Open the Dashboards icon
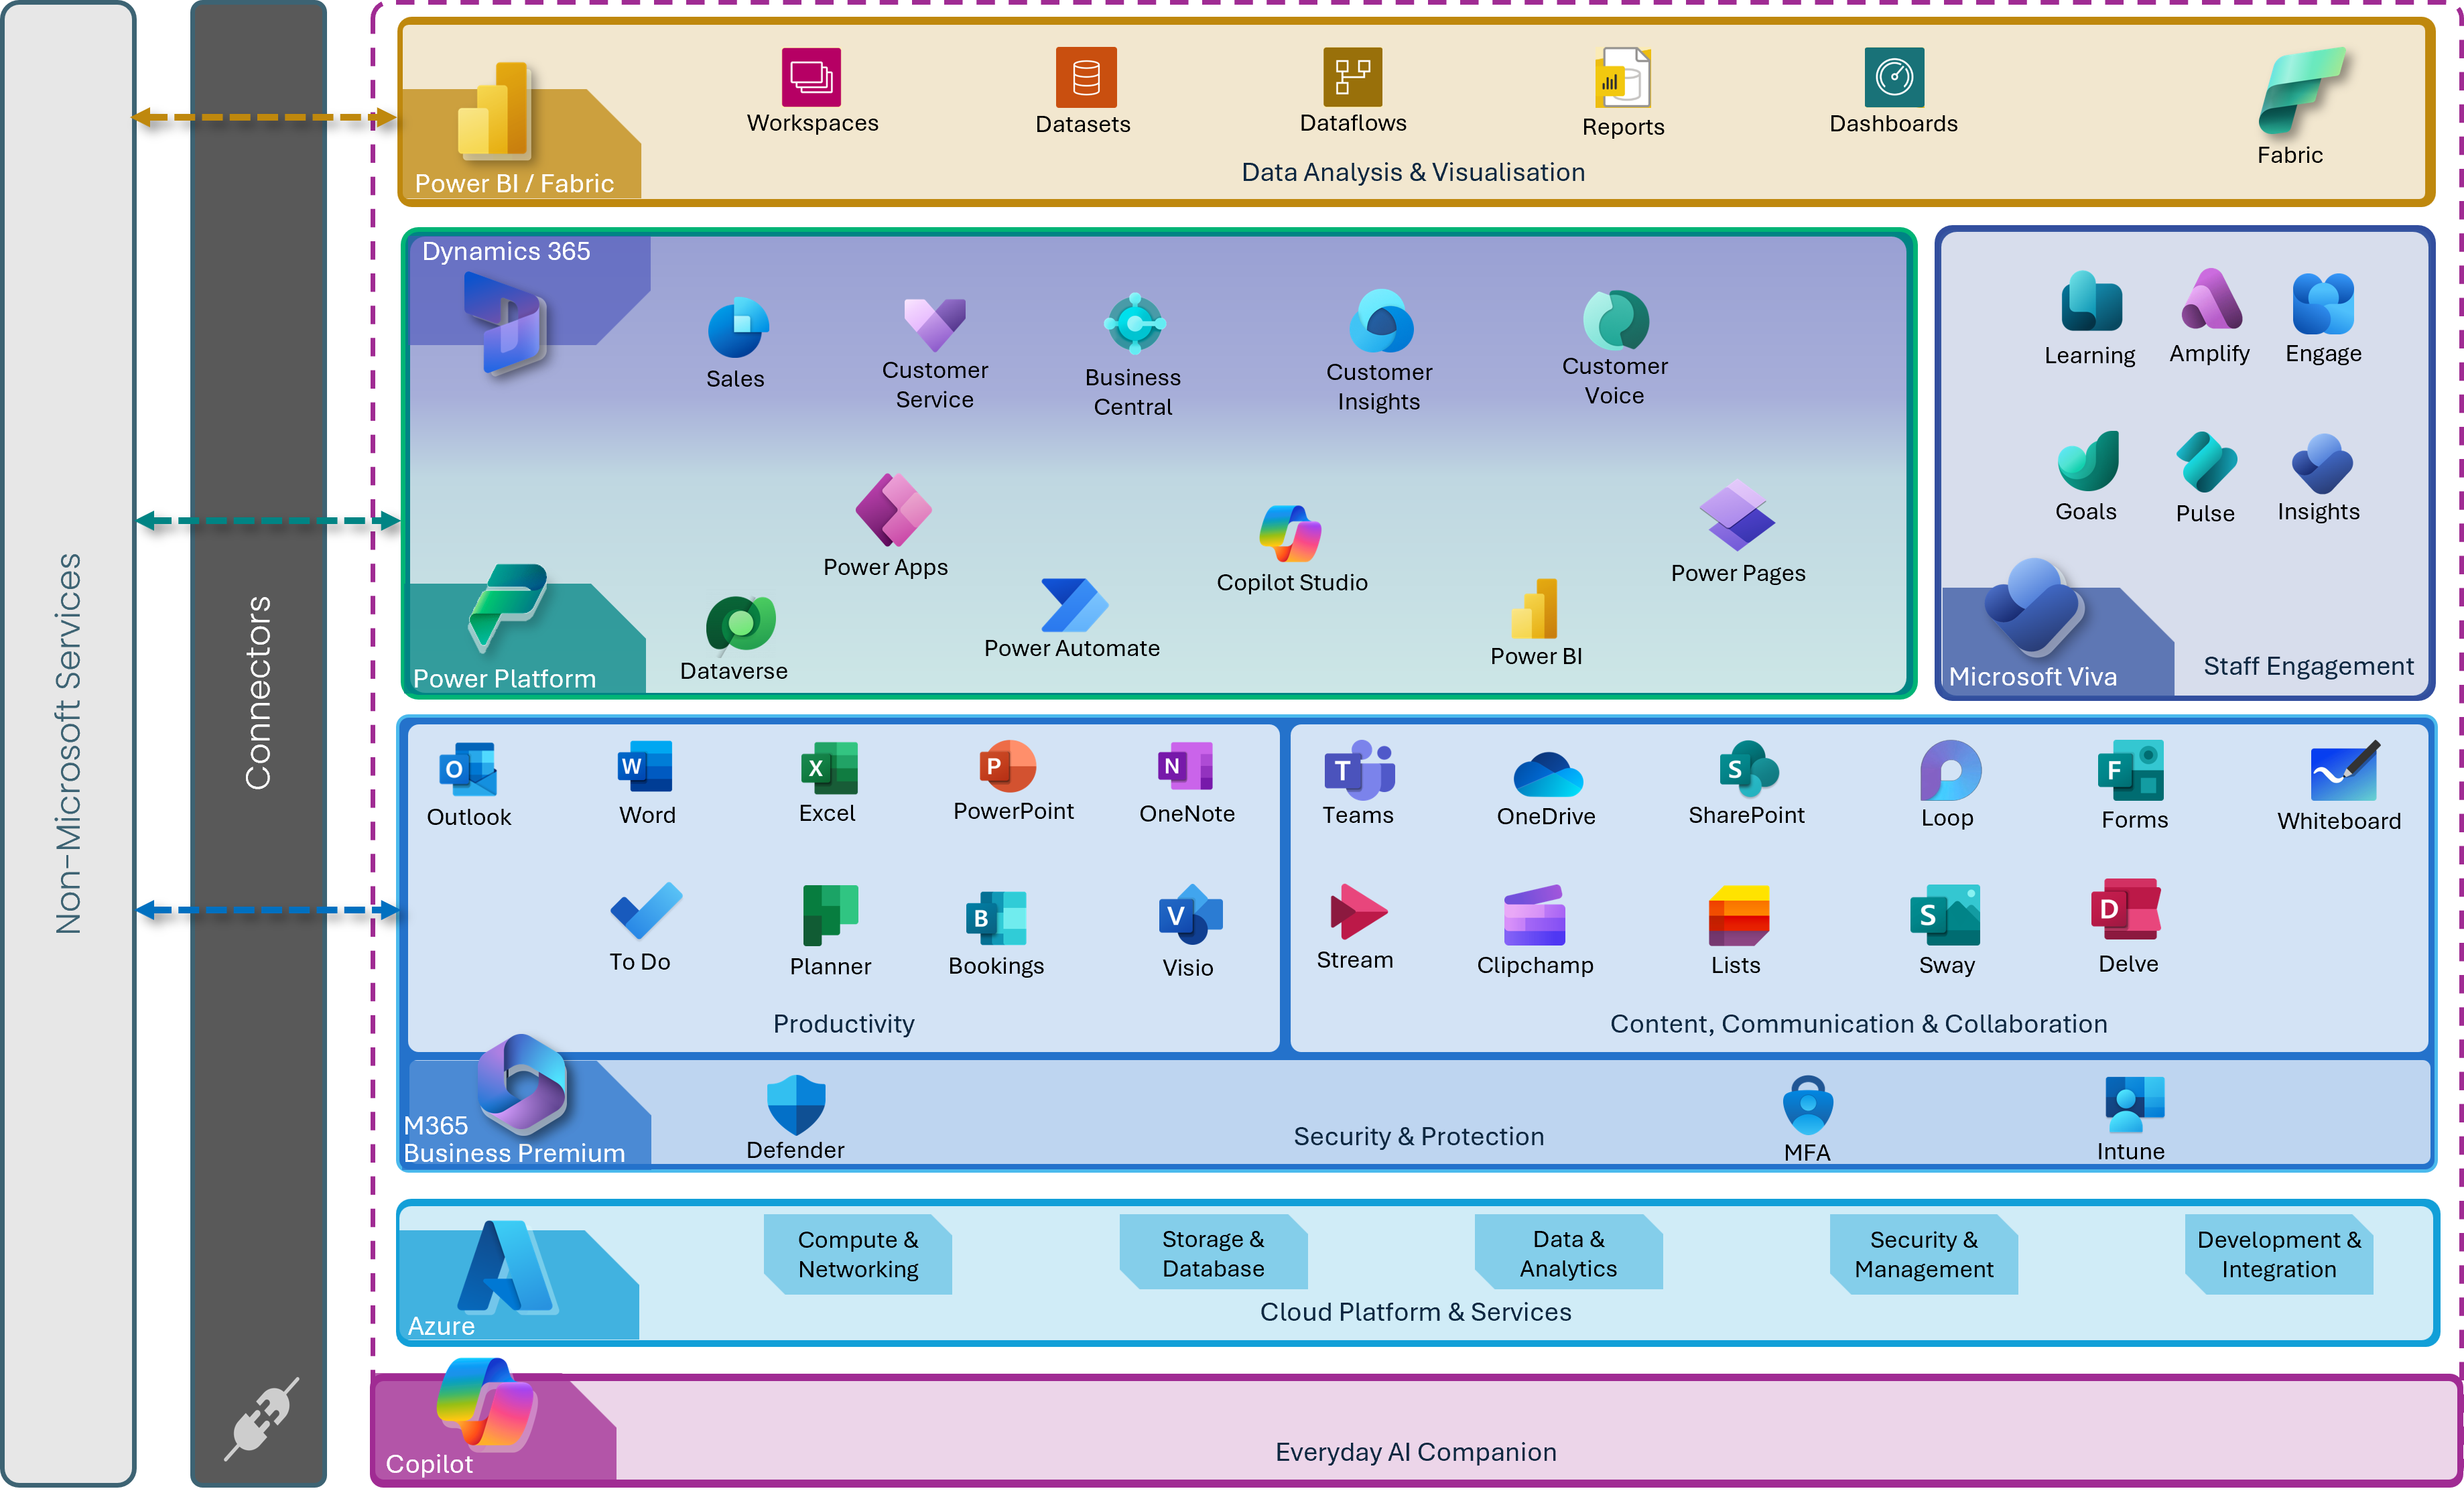The image size is (2464, 1497). click(x=1894, y=77)
